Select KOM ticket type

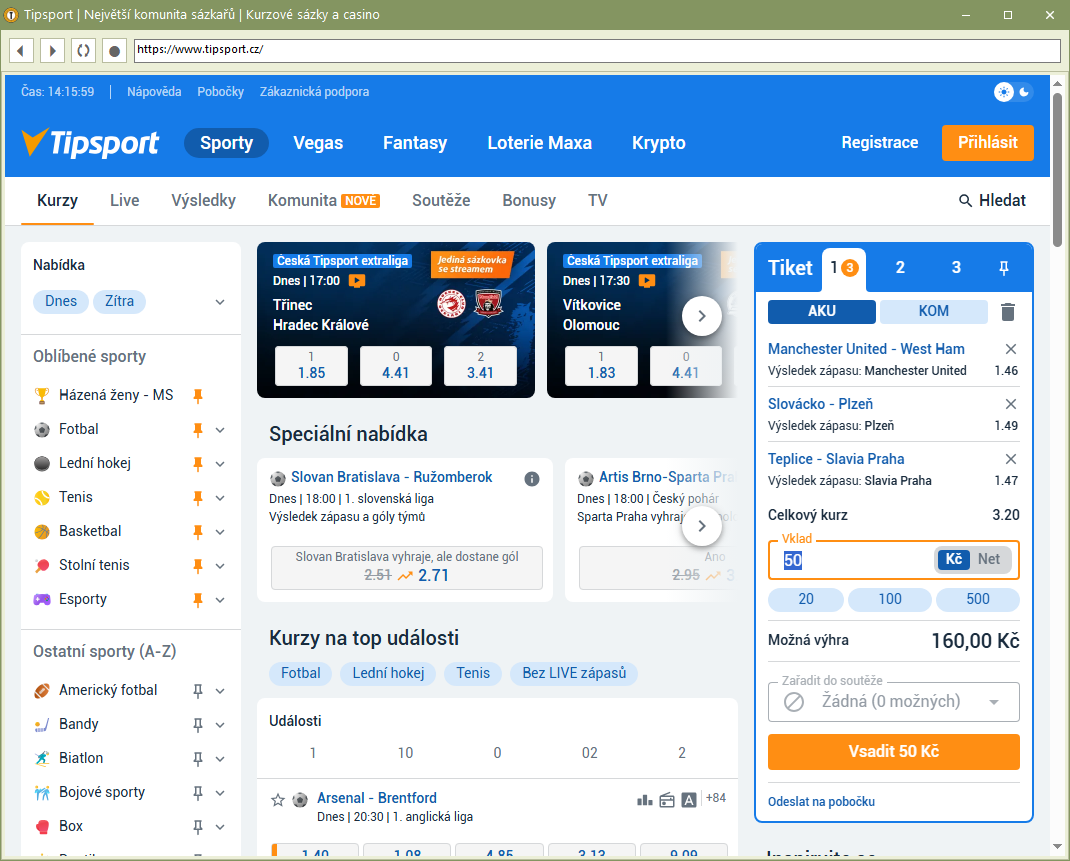pos(933,312)
